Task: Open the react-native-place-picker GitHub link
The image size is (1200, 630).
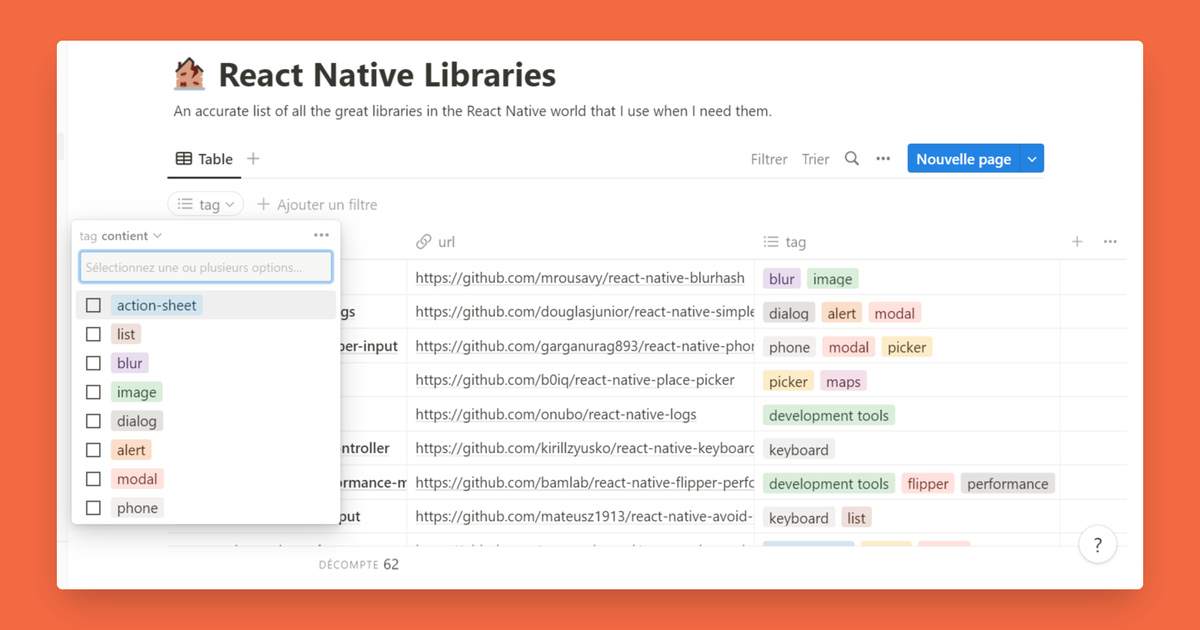Action: (575, 380)
